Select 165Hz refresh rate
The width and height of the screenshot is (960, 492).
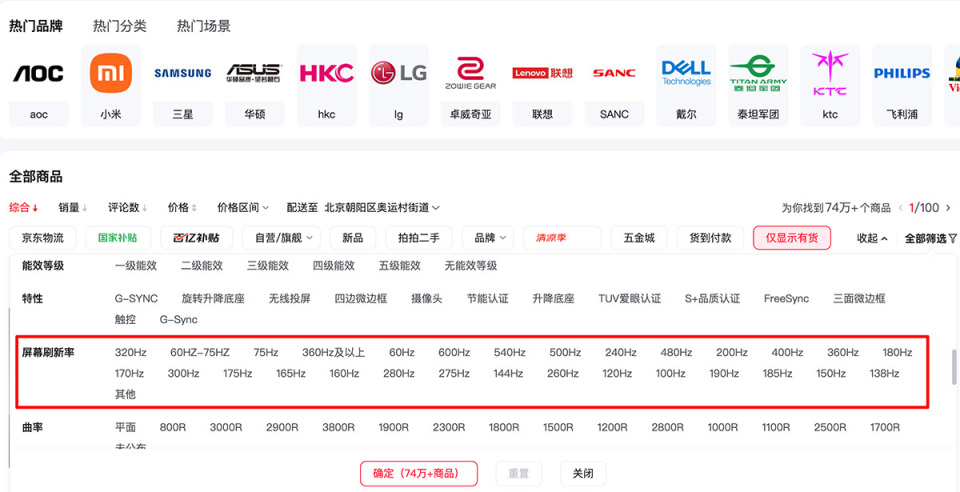click(x=291, y=373)
